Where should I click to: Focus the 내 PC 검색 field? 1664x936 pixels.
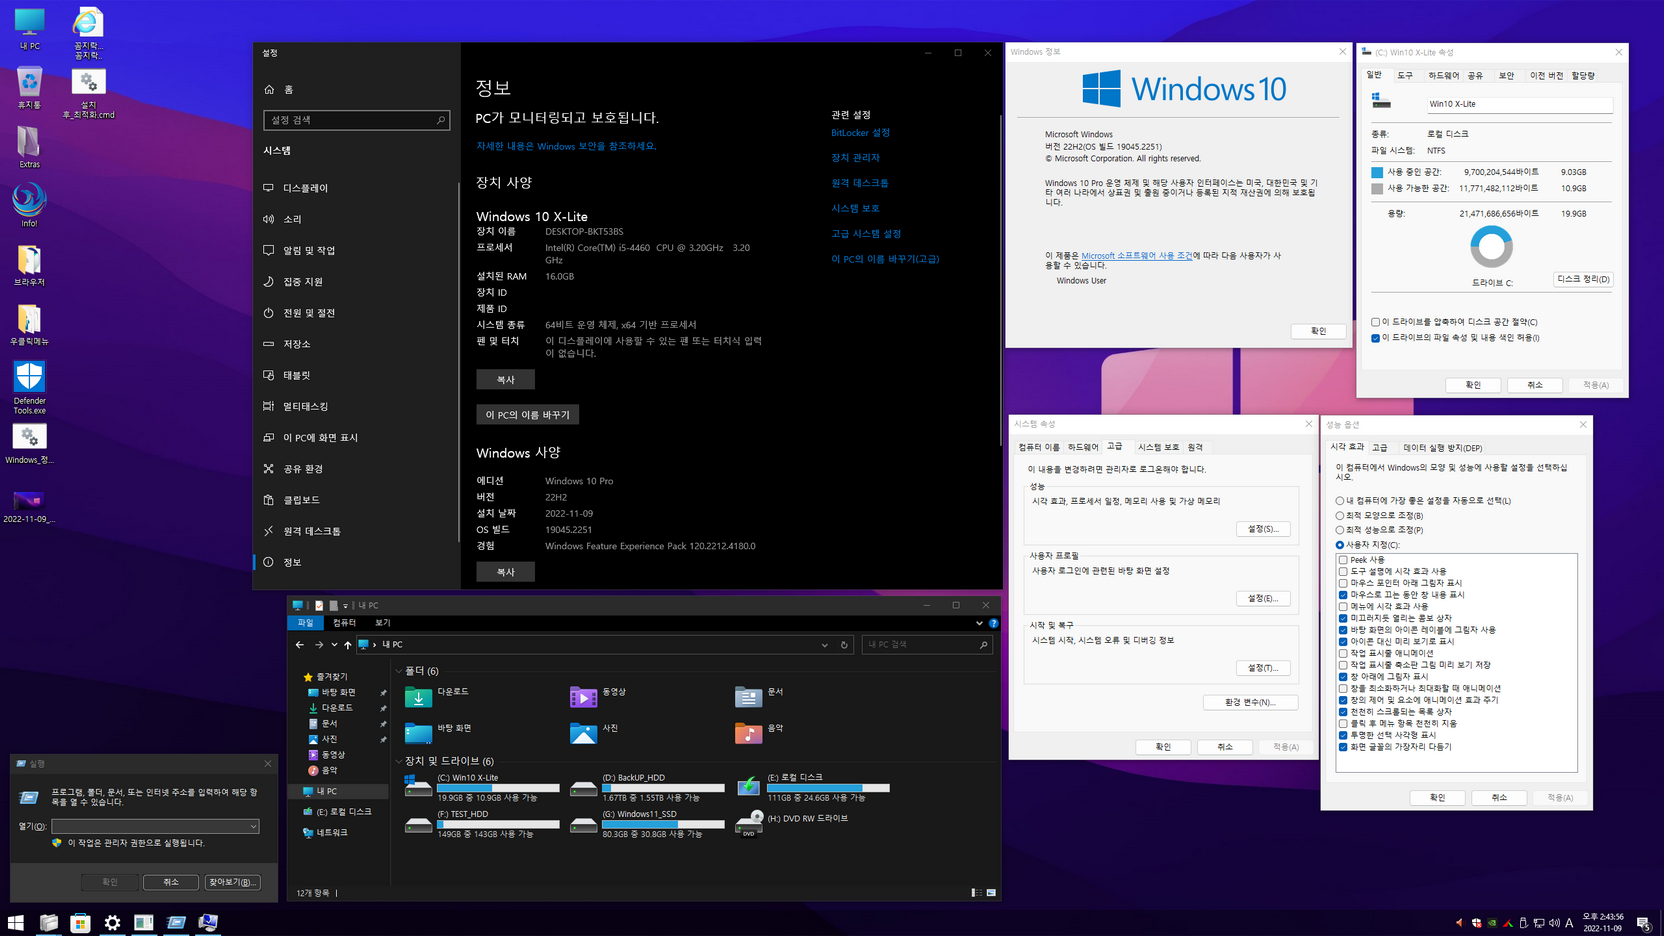[x=926, y=645]
